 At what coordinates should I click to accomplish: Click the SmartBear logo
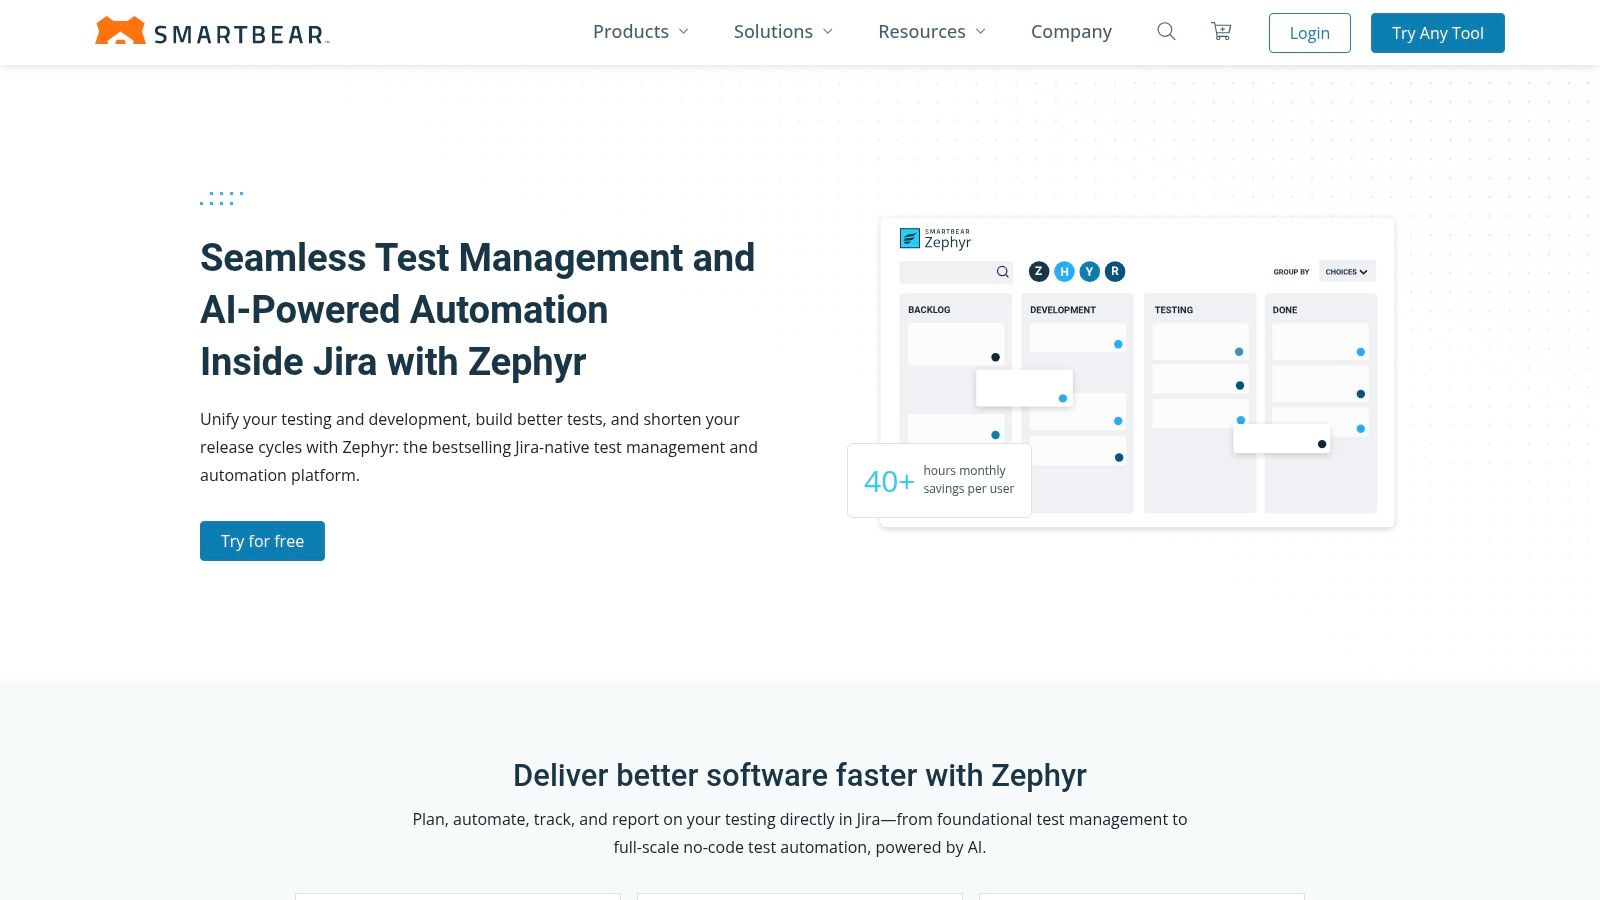[x=212, y=32]
